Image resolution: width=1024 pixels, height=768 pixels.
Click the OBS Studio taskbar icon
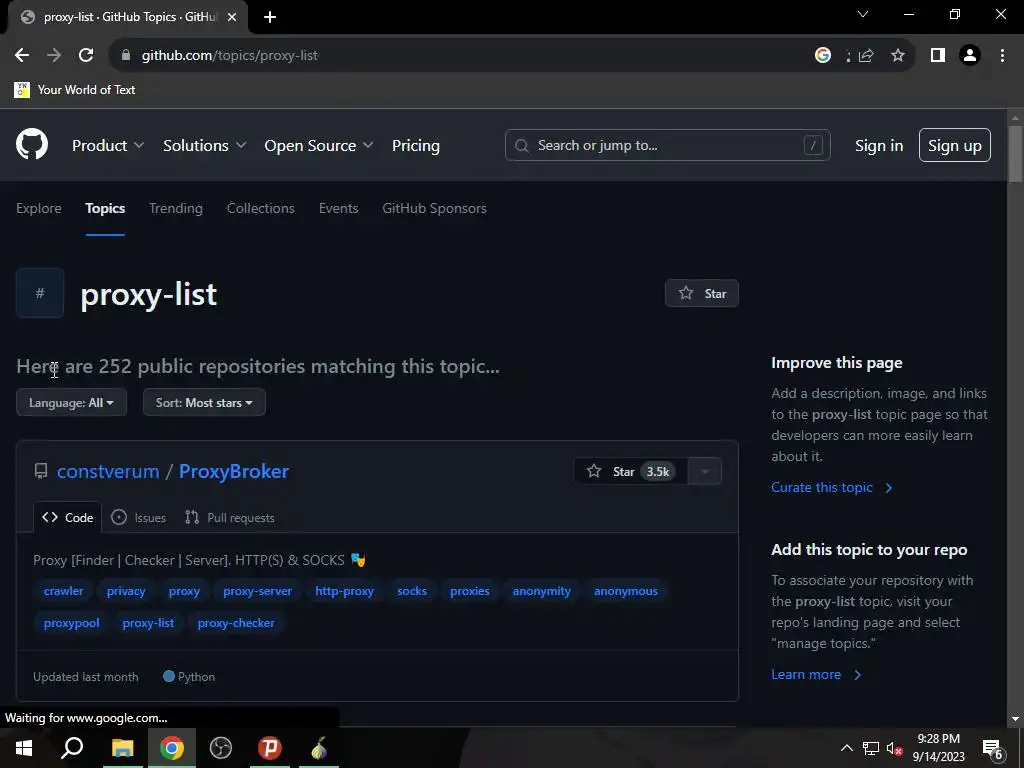pos(221,748)
